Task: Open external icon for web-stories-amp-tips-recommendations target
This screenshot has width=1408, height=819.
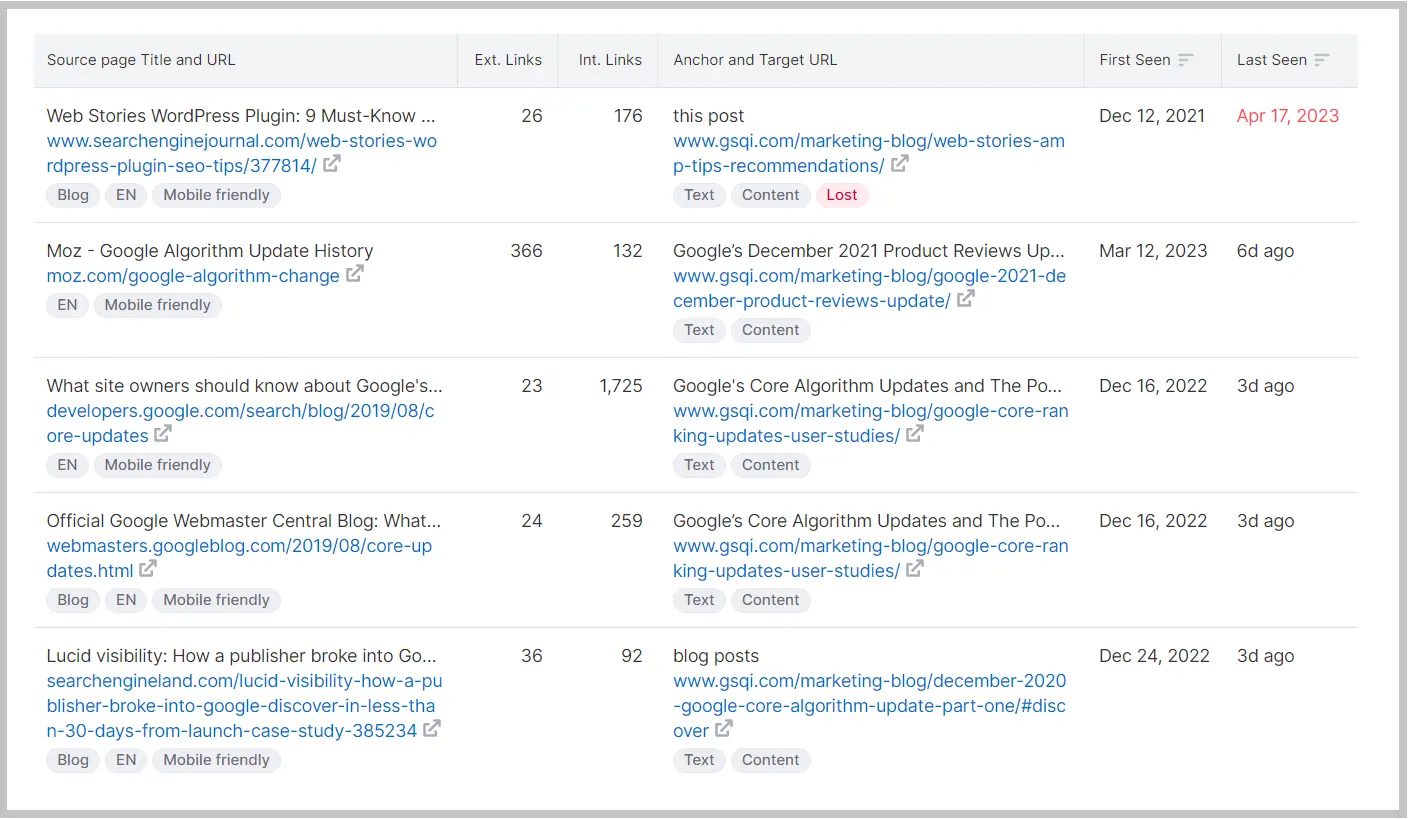Action: click(x=900, y=164)
